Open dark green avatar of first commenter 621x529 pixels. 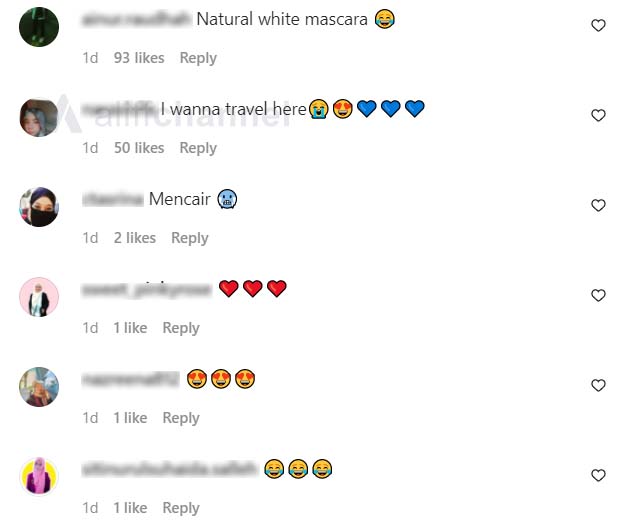point(39,27)
